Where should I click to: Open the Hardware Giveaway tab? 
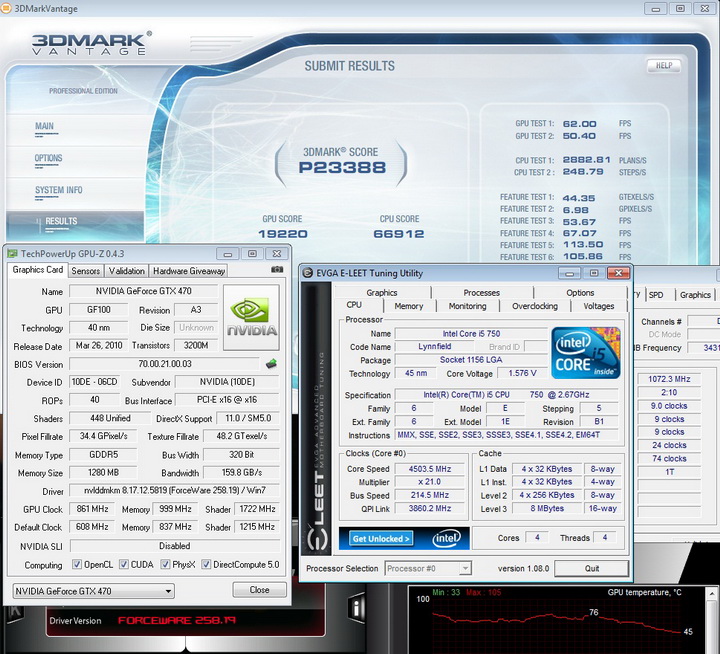click(189, 271)
